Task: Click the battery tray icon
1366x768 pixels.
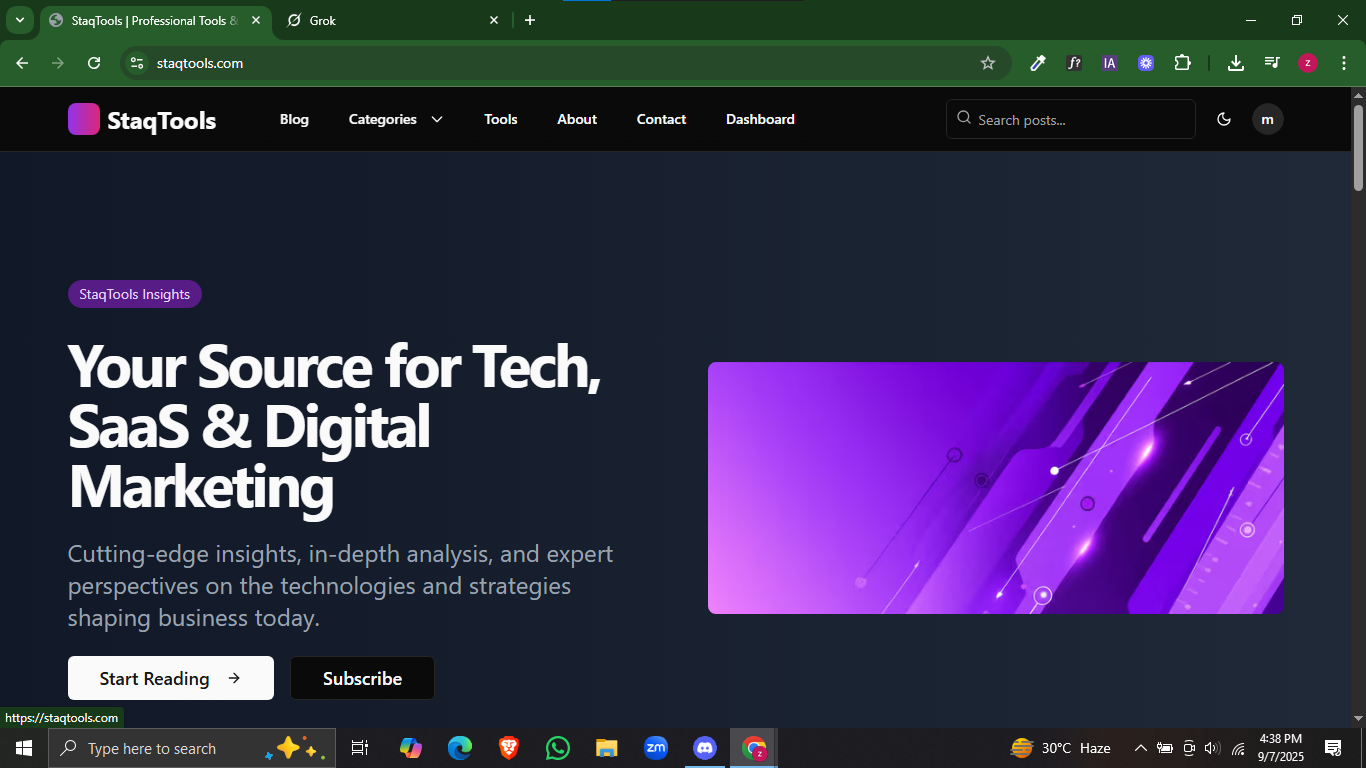Action: point(1165,748)
